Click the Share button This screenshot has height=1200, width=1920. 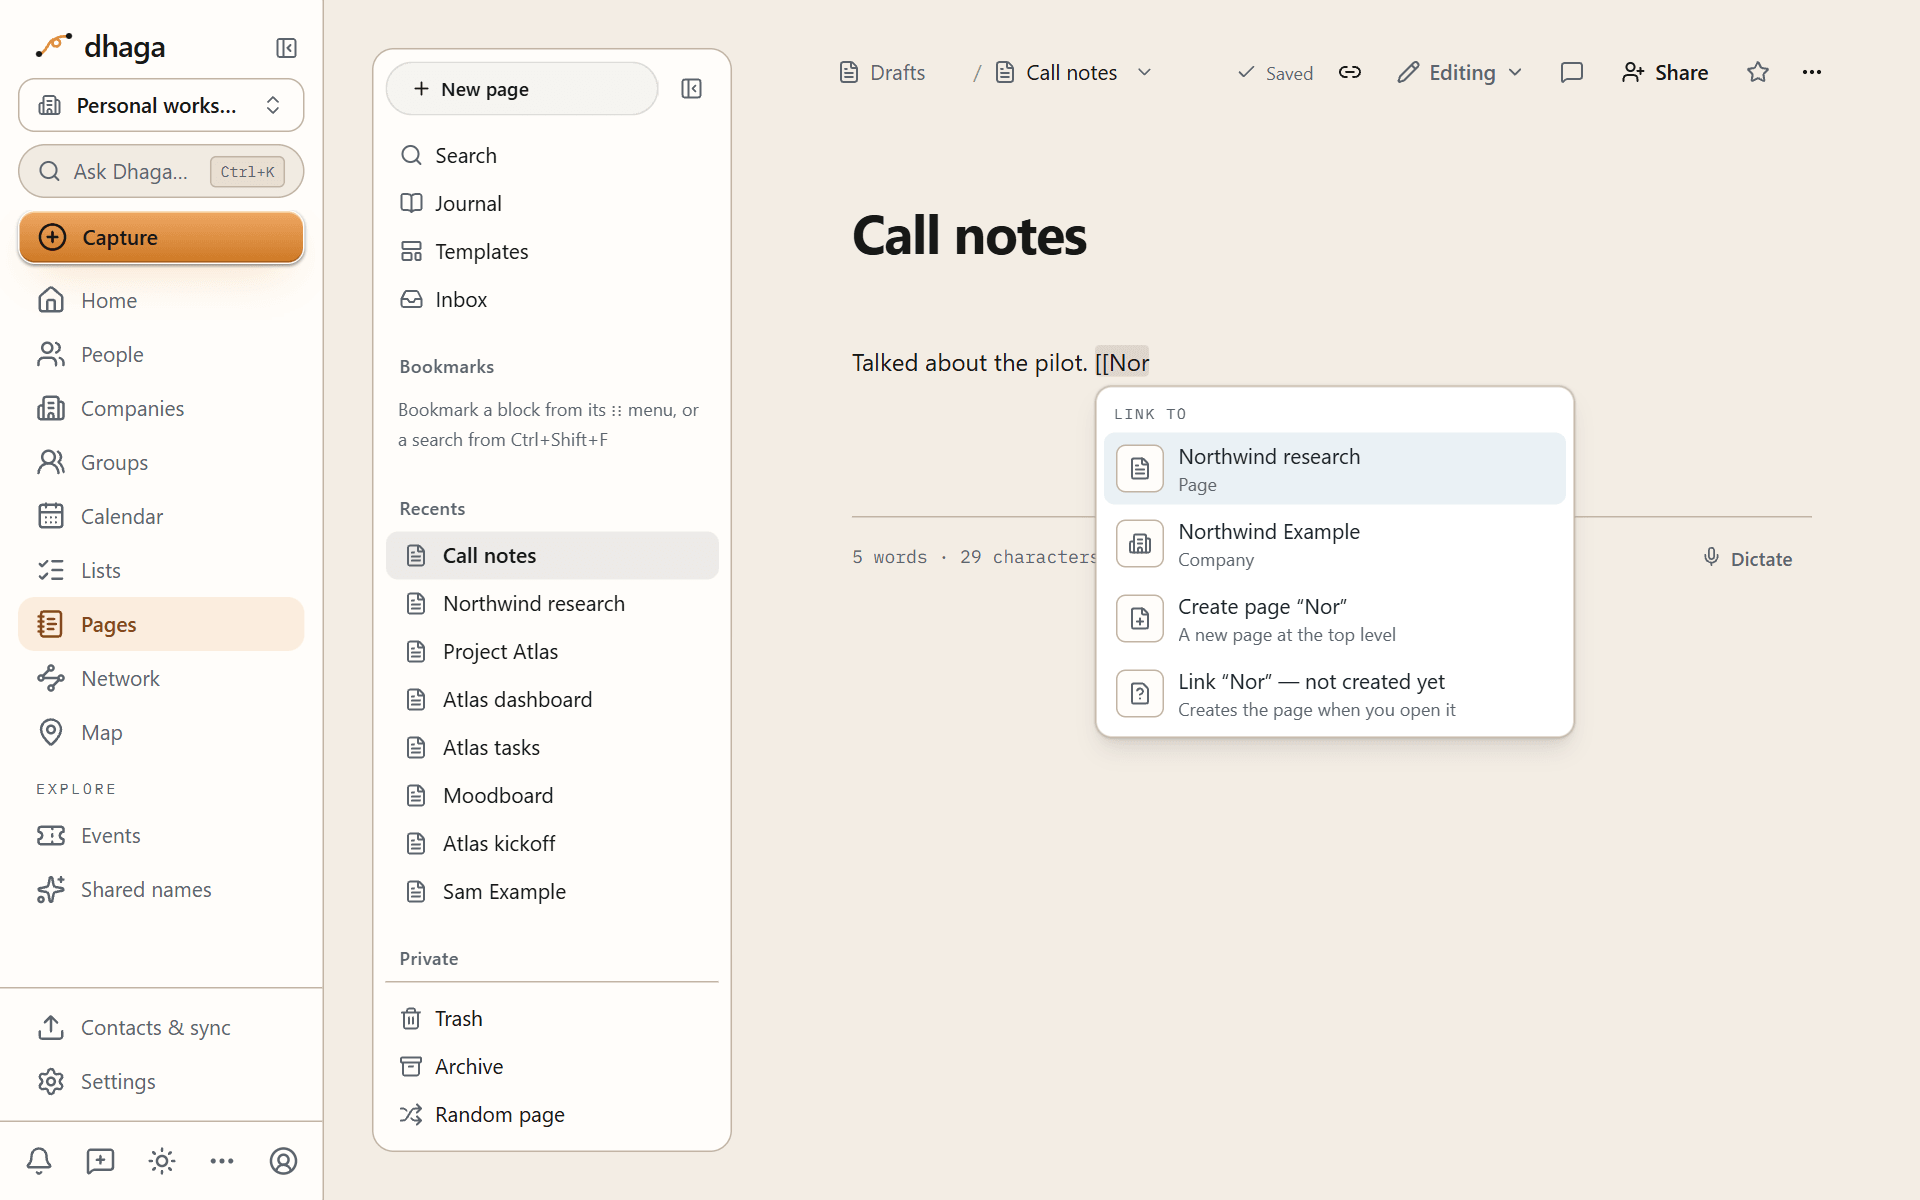[1665, 72]
